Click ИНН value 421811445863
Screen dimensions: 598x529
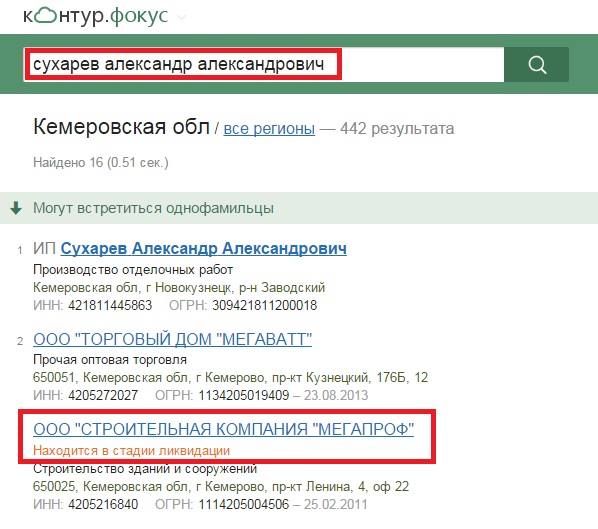click(x=110, y=306)
